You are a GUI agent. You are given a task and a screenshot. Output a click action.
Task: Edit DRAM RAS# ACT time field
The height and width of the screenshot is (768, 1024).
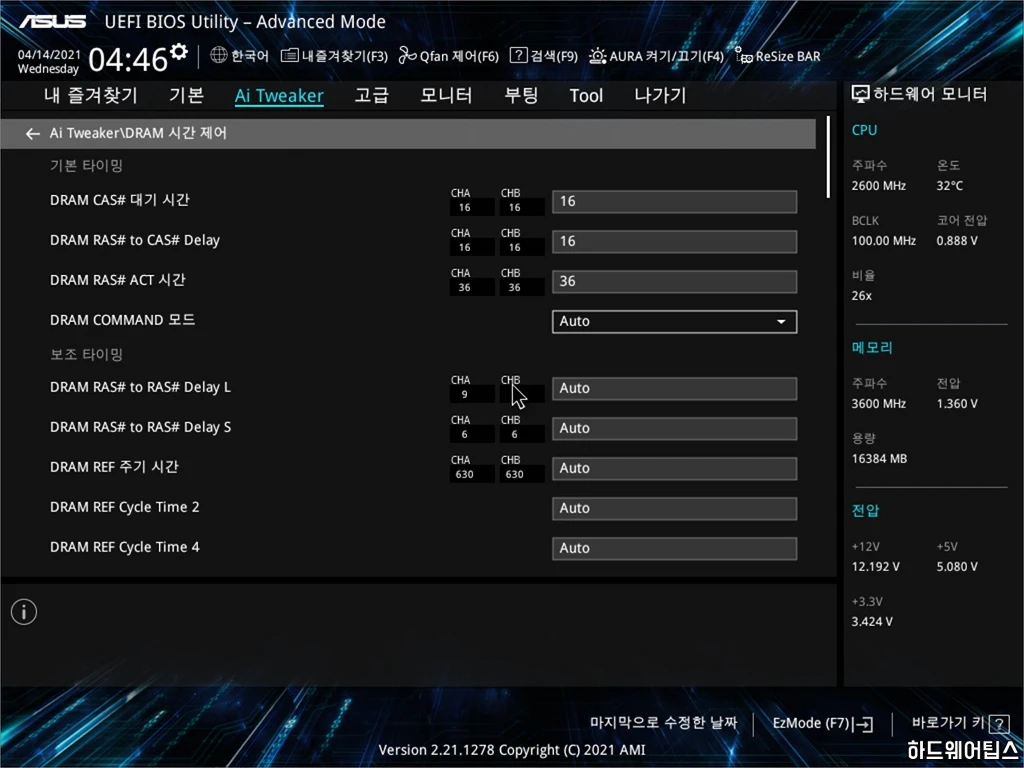674,281
